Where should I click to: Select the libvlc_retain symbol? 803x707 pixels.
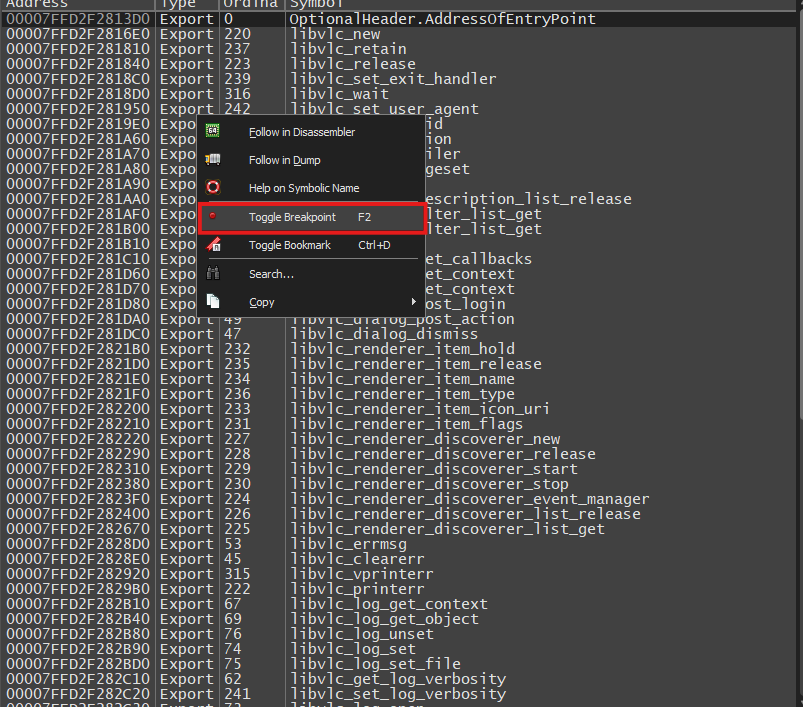click(x=348, y=49)
